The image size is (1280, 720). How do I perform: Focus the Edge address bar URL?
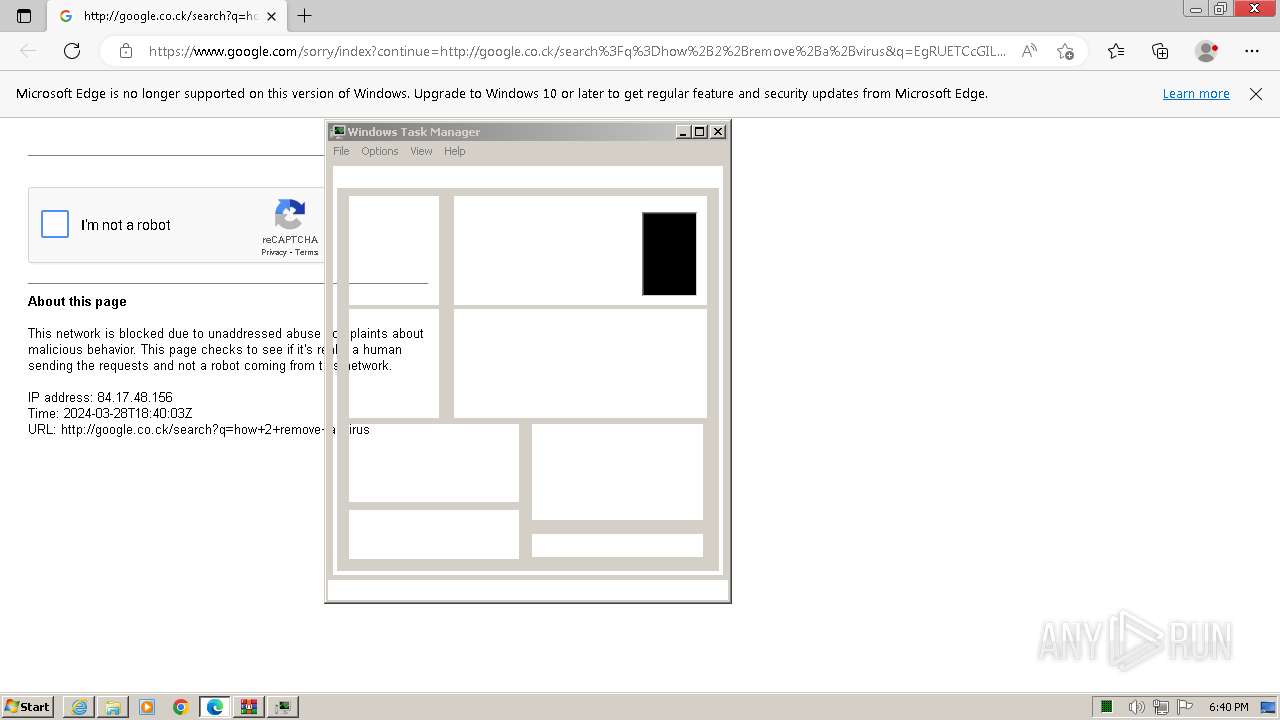(577, 51)
